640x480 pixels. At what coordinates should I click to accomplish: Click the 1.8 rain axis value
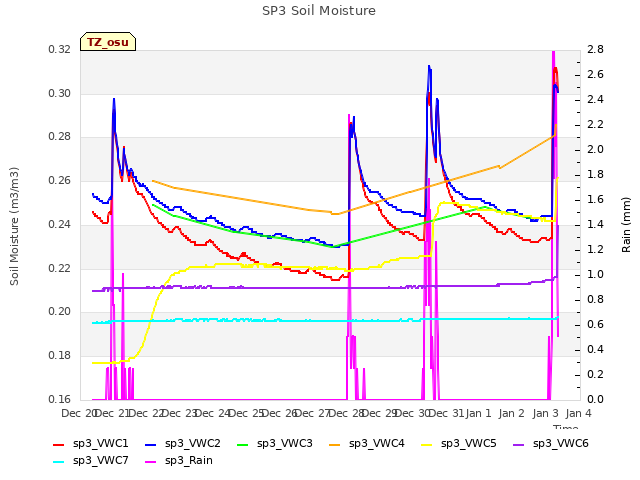tap(595, 175)
